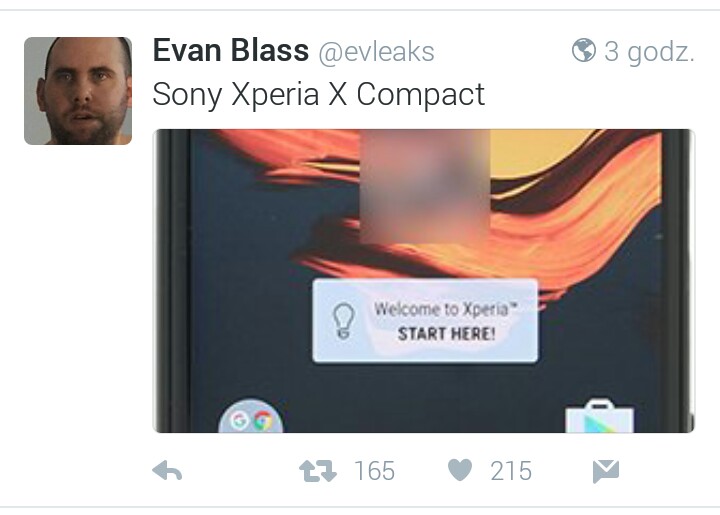720x515 pixels.
Task: Click the Chrome icon in the folder
Action: [263, 420]
